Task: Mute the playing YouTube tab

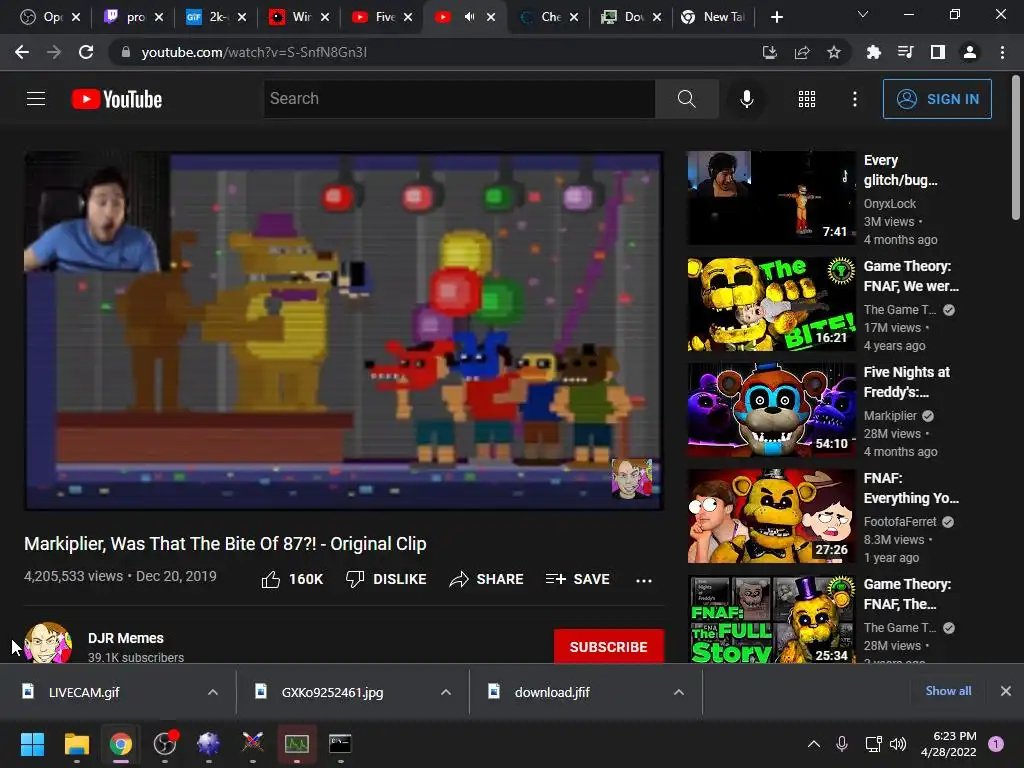Action: coord(469,17)
